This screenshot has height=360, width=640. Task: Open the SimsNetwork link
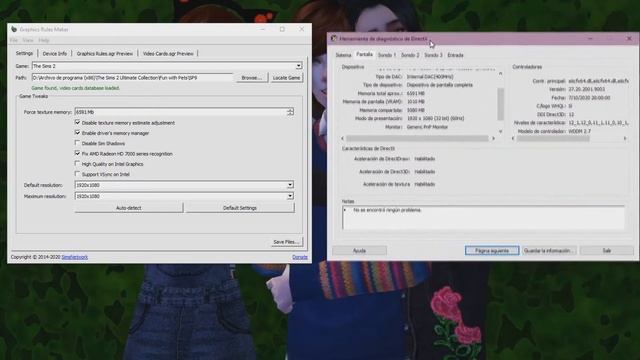click(75, 257)
